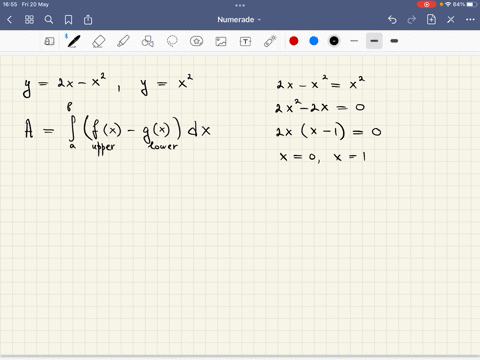The height and width of the screenshot is (360, 480).
Task: Tap the three-dot multitasking indicator at top
Action: (x=240, y=5)
